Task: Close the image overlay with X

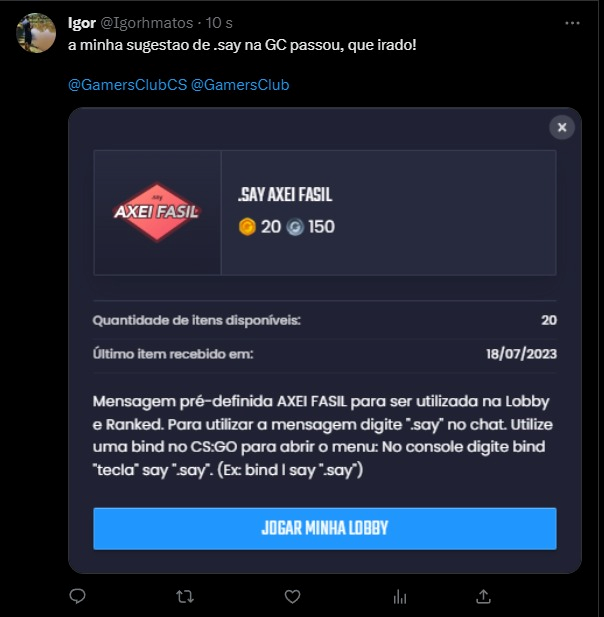Action: pos(562,127)
